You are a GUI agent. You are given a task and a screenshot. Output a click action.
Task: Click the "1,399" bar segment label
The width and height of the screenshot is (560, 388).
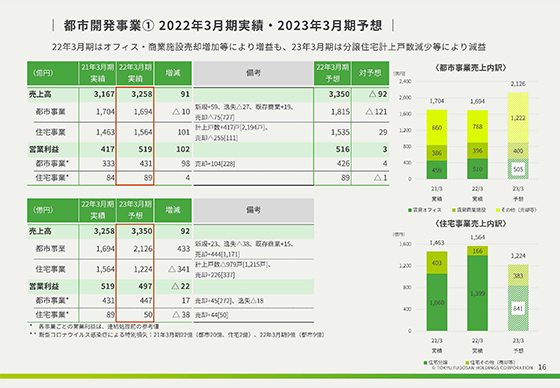click(478, 293)
